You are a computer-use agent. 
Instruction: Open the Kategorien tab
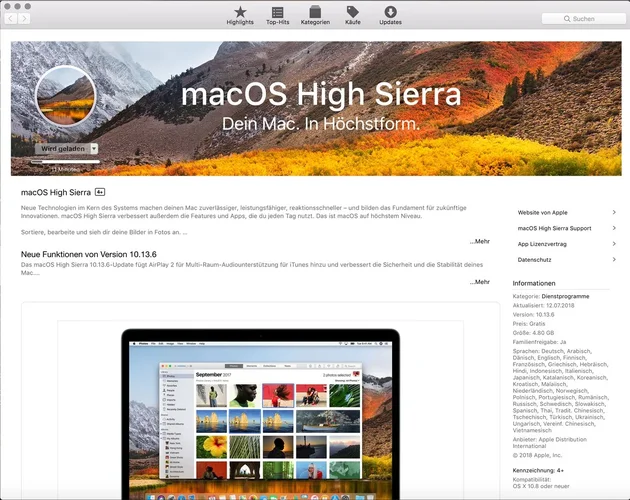pyautogui.click(x=315, y=16)
